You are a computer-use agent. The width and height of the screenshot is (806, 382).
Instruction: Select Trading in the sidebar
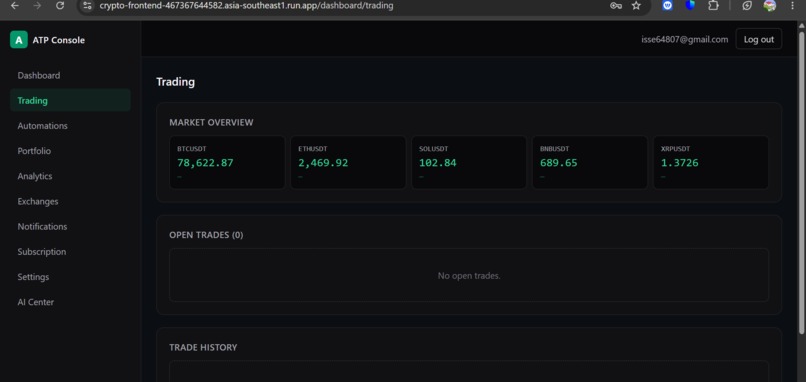point(70,100)
